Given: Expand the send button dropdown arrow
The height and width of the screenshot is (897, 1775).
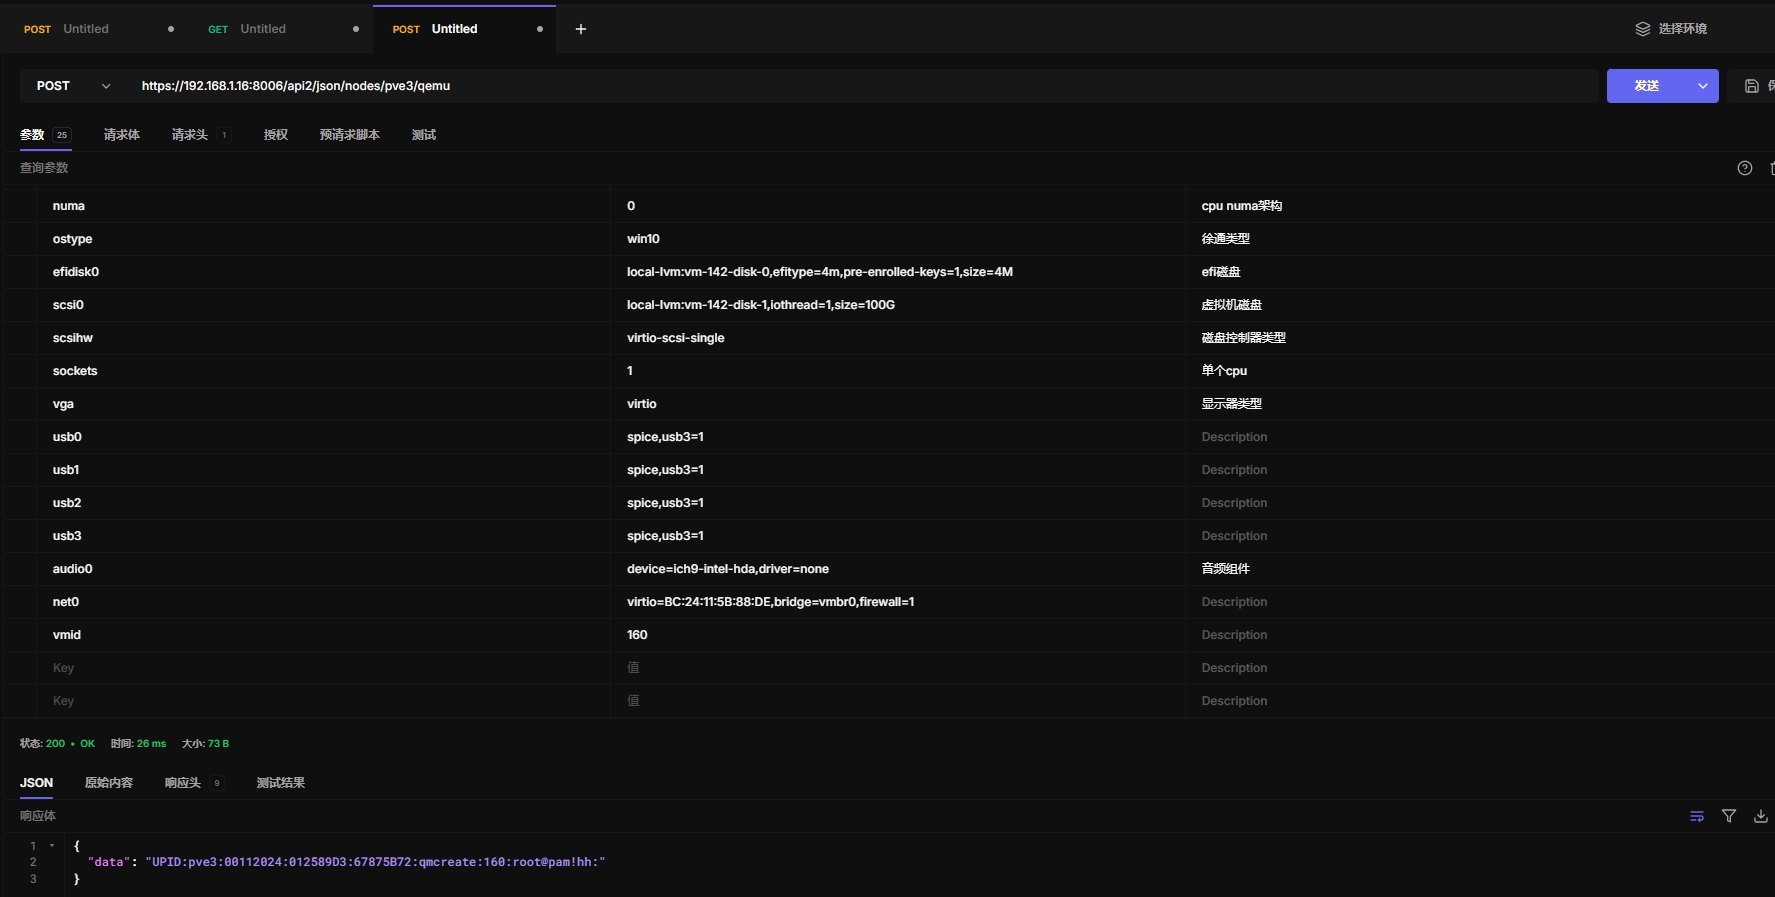Looking at the screenshot, I should 1702,86.
